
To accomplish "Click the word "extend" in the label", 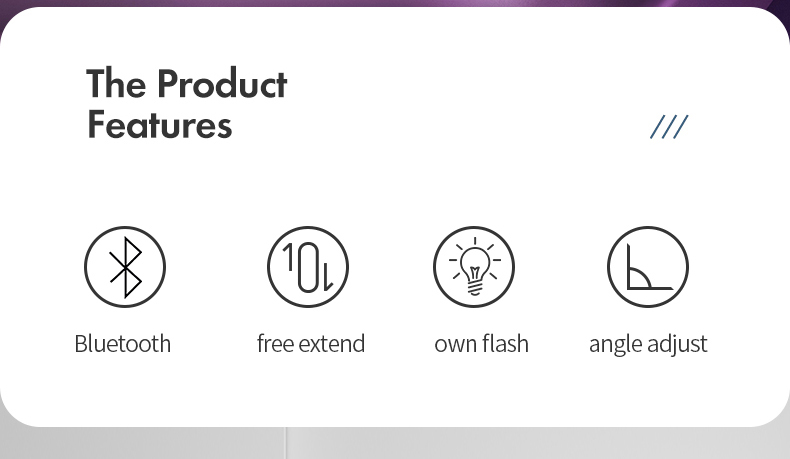I will [332, 344].
